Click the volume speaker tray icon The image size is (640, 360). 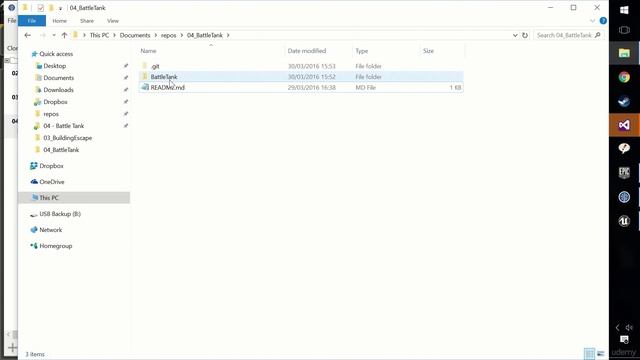pos(629,327)
